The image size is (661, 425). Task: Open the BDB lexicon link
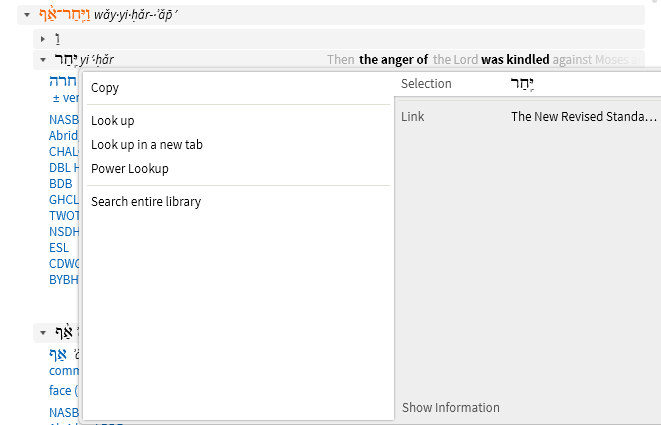coord(60,184)
